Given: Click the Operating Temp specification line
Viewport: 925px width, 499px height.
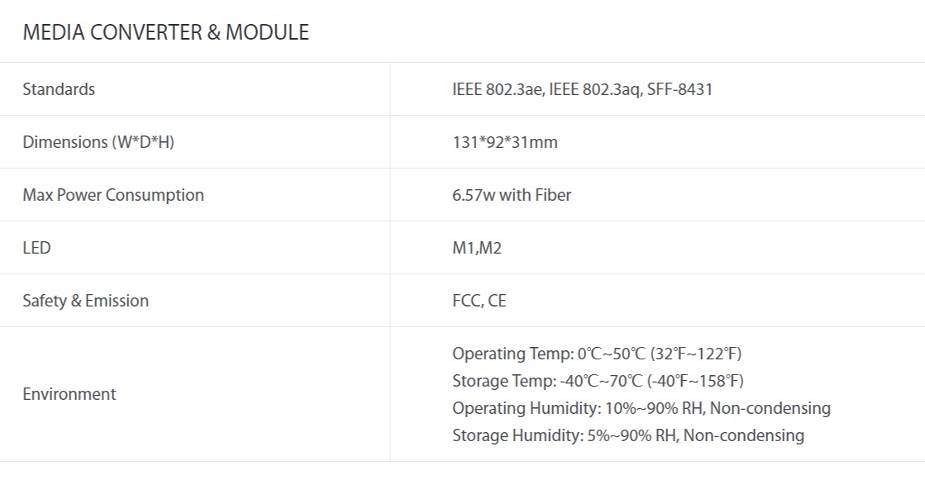Looking at the screenshot, I should [x=597, y=353].
